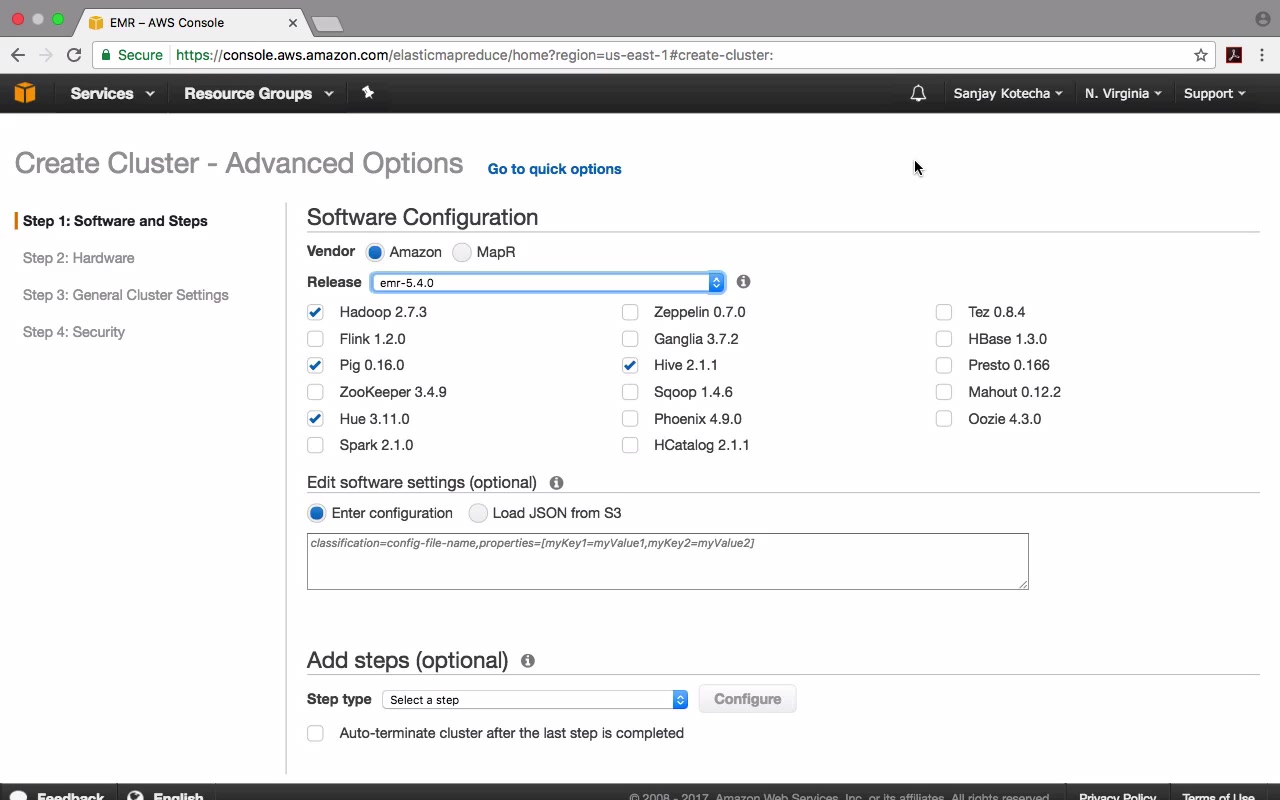Screen dimensions: 1280x800
Task: Uncheck the Hive 2.1.1 checkbox
Action: (x=630, y=365)
